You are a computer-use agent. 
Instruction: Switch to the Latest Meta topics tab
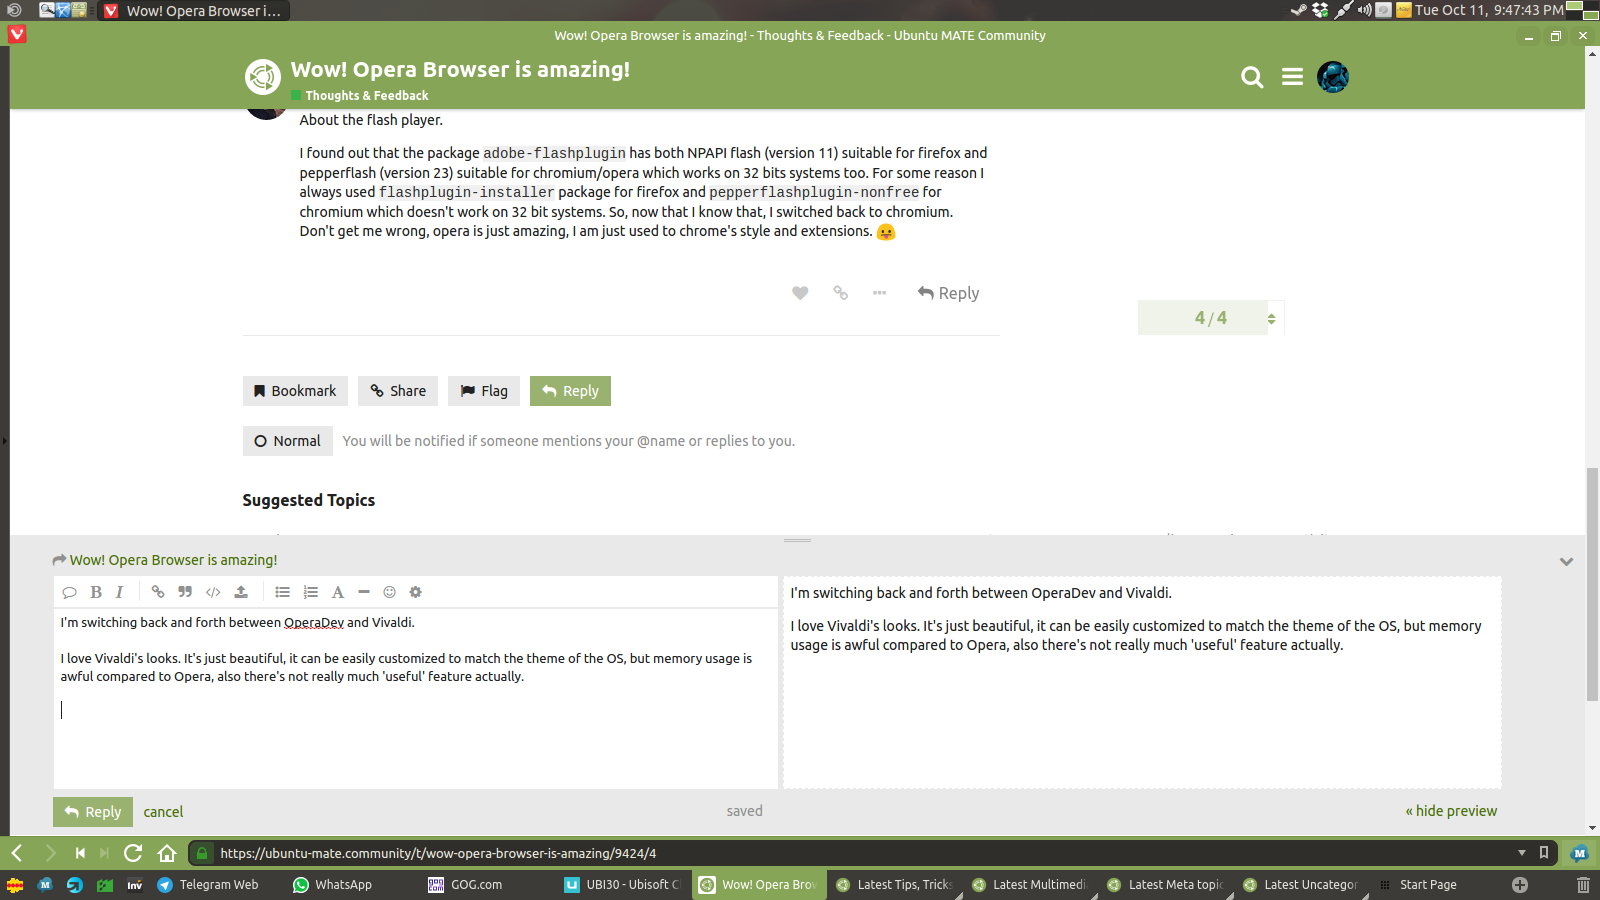[1167, 885]
